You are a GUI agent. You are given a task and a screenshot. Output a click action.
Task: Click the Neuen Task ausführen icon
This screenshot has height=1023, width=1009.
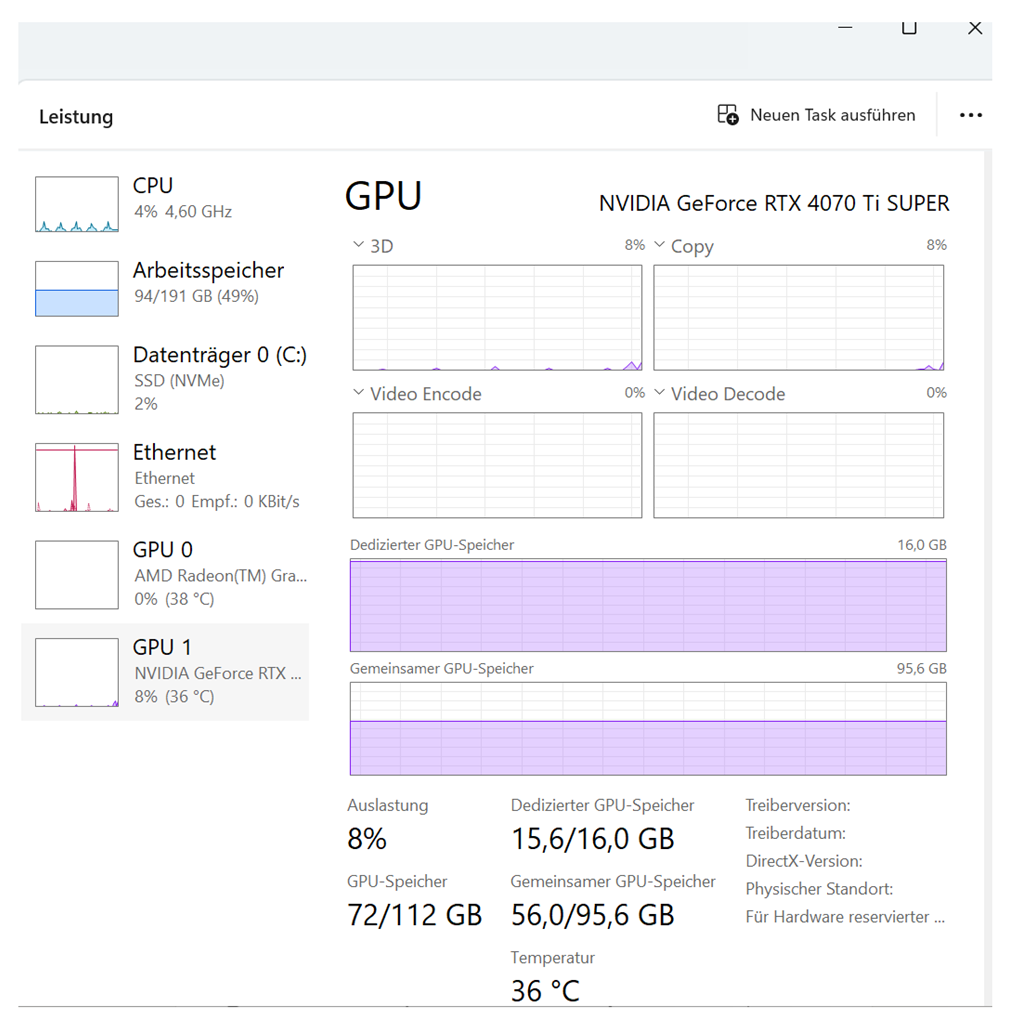(728, 115)
